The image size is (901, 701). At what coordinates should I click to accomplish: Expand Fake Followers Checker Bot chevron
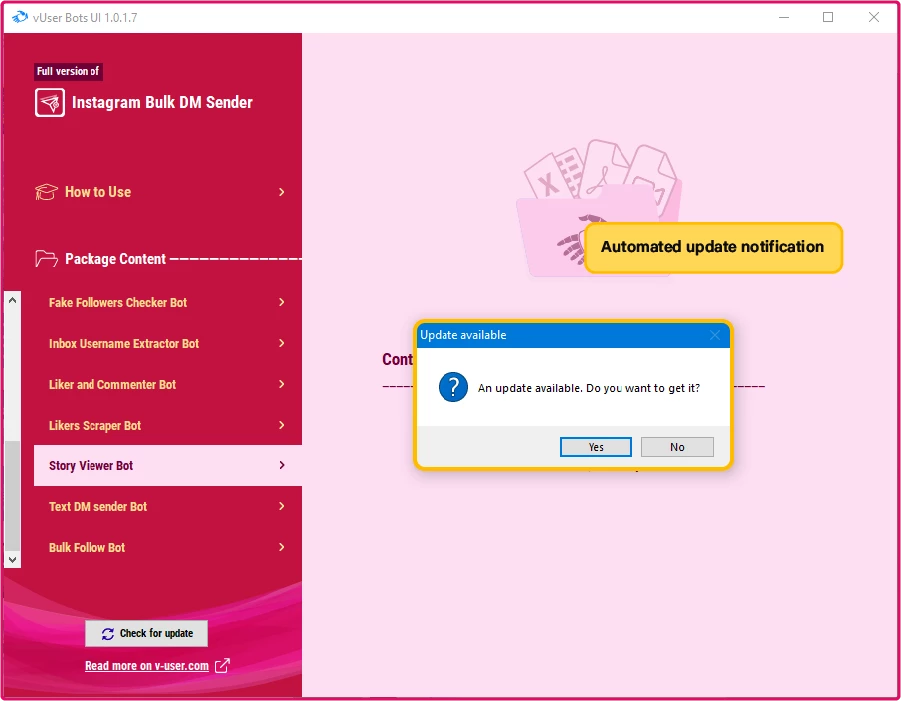pyautogui.click(x=282, y=302)
